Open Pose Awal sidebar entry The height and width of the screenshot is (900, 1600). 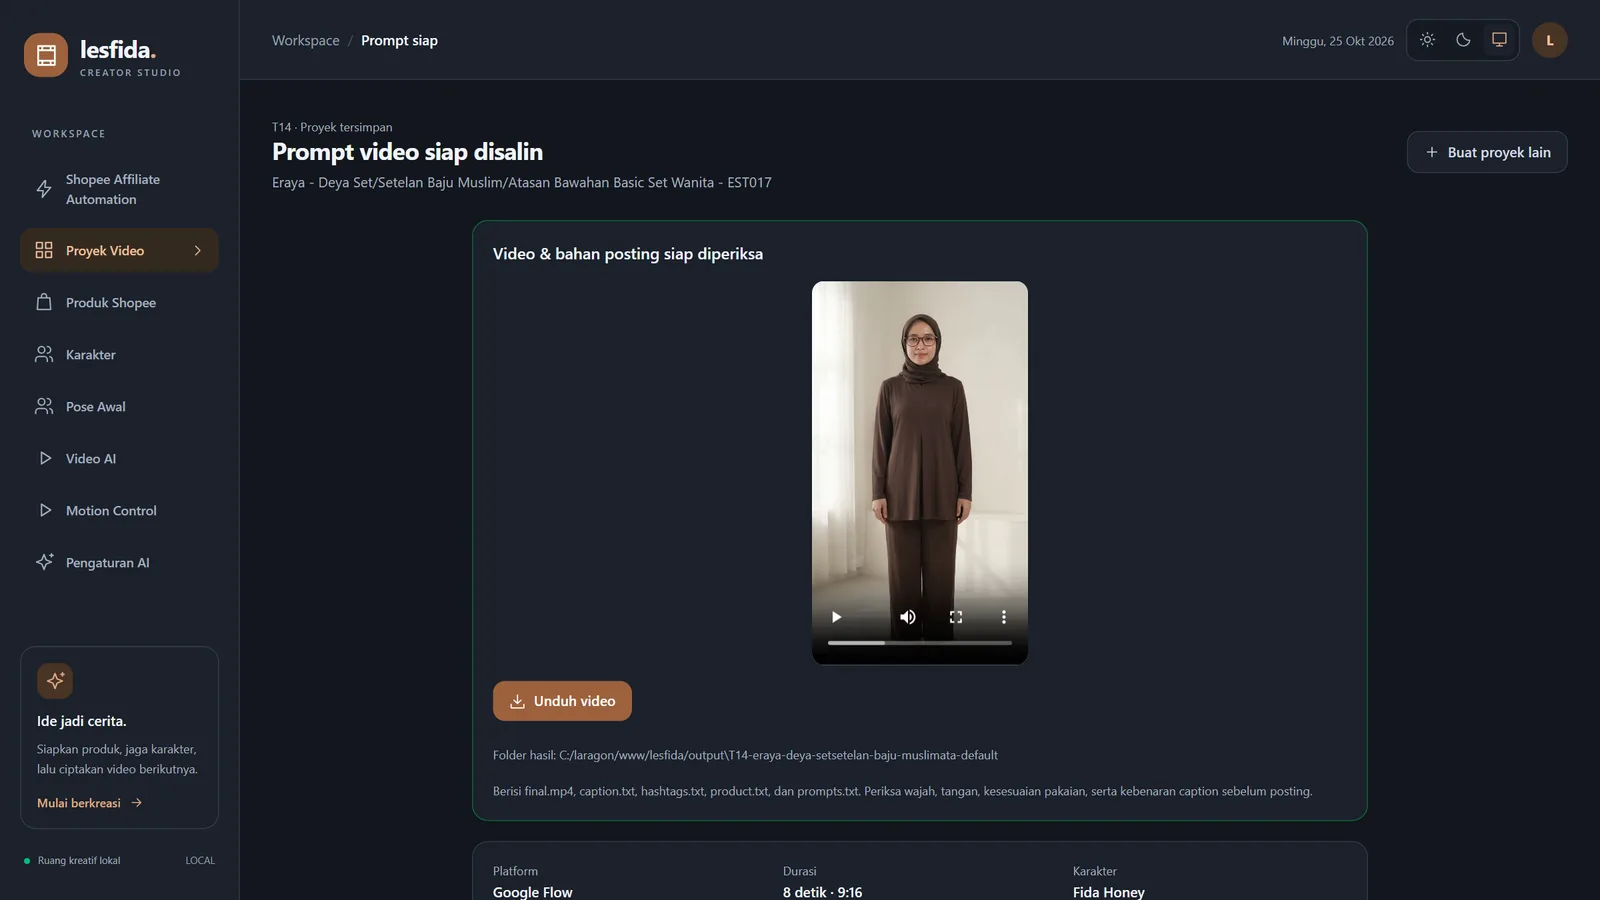point(119,407)
